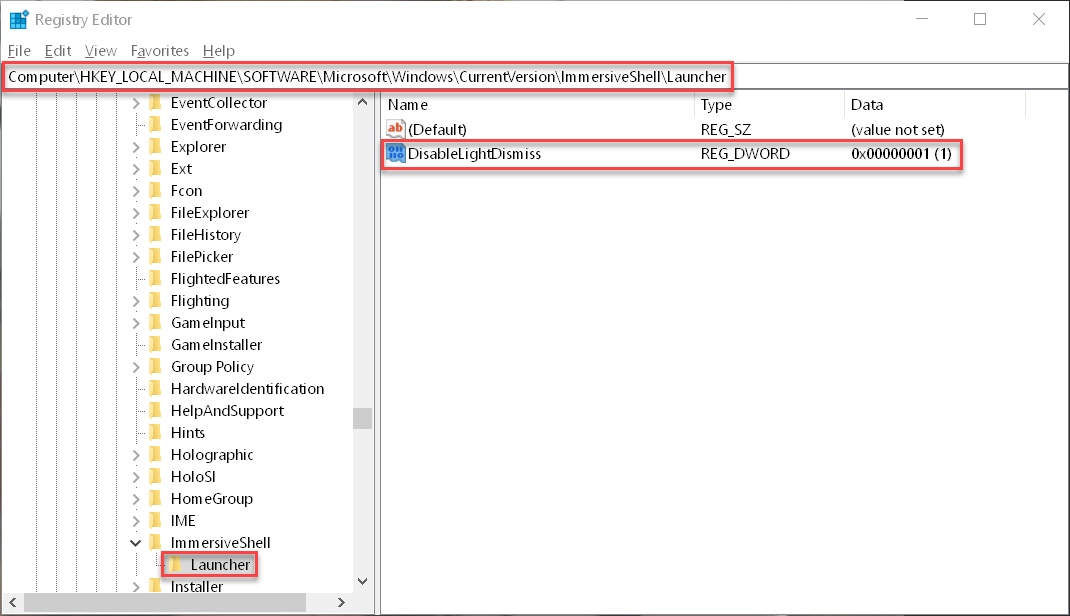Select the Installer tree key

(x=197, y=587)
